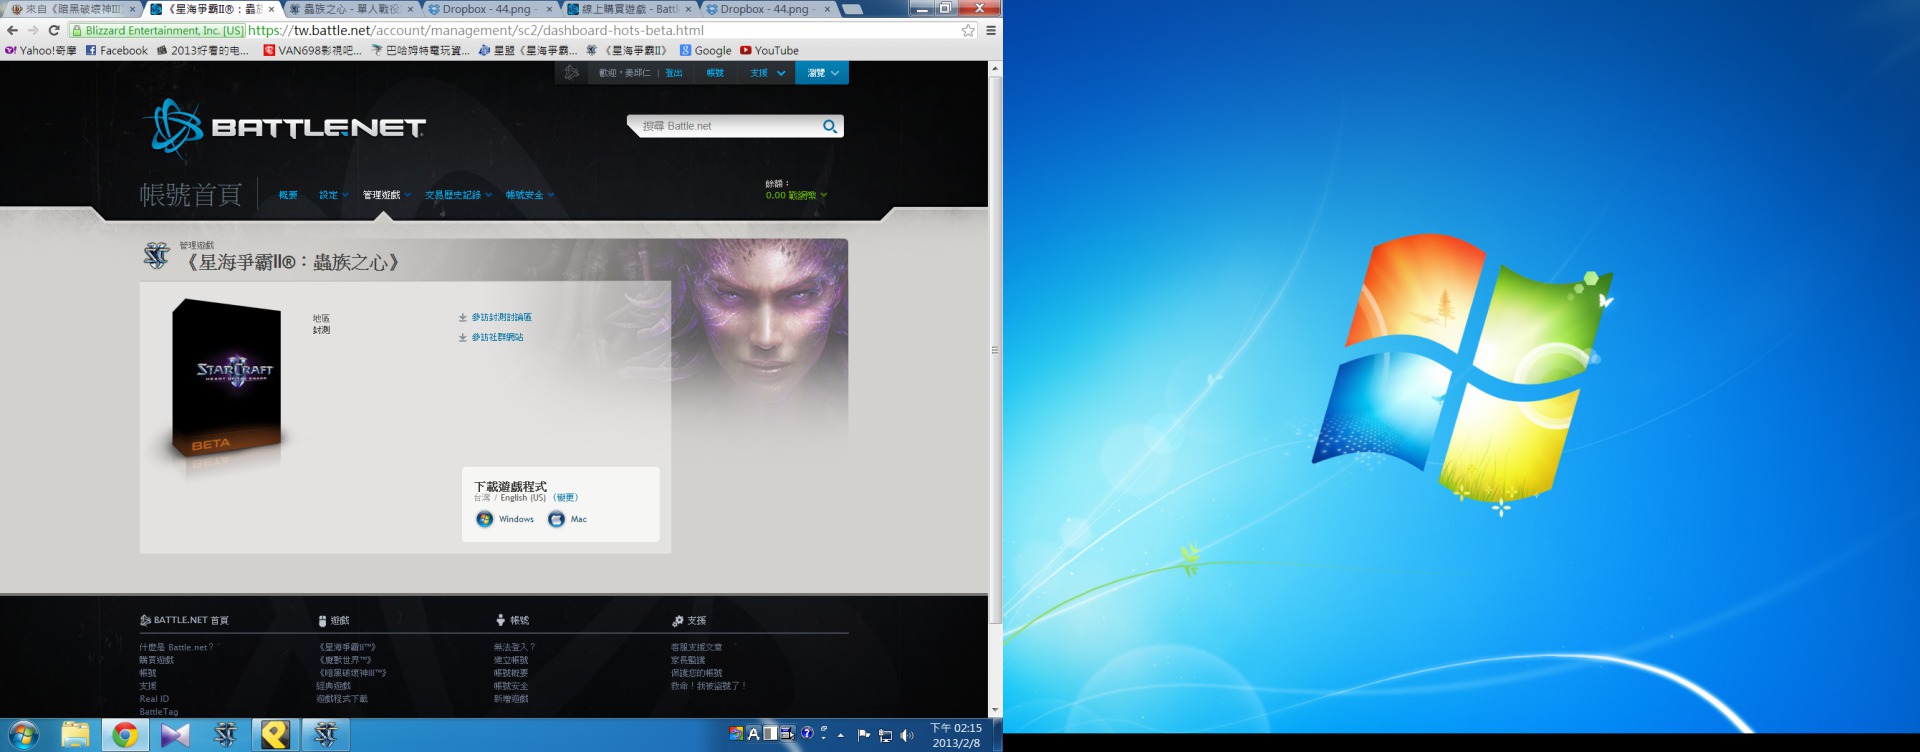Image resolution: width=1920 pixels, height=752 pixels.
Task: Reload the page
Action: click(54, 30)
